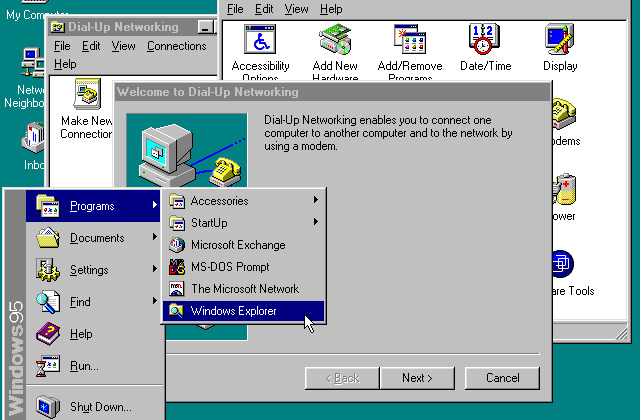Select the Power battery icon

pyautogui.click(x=564, y=189)
